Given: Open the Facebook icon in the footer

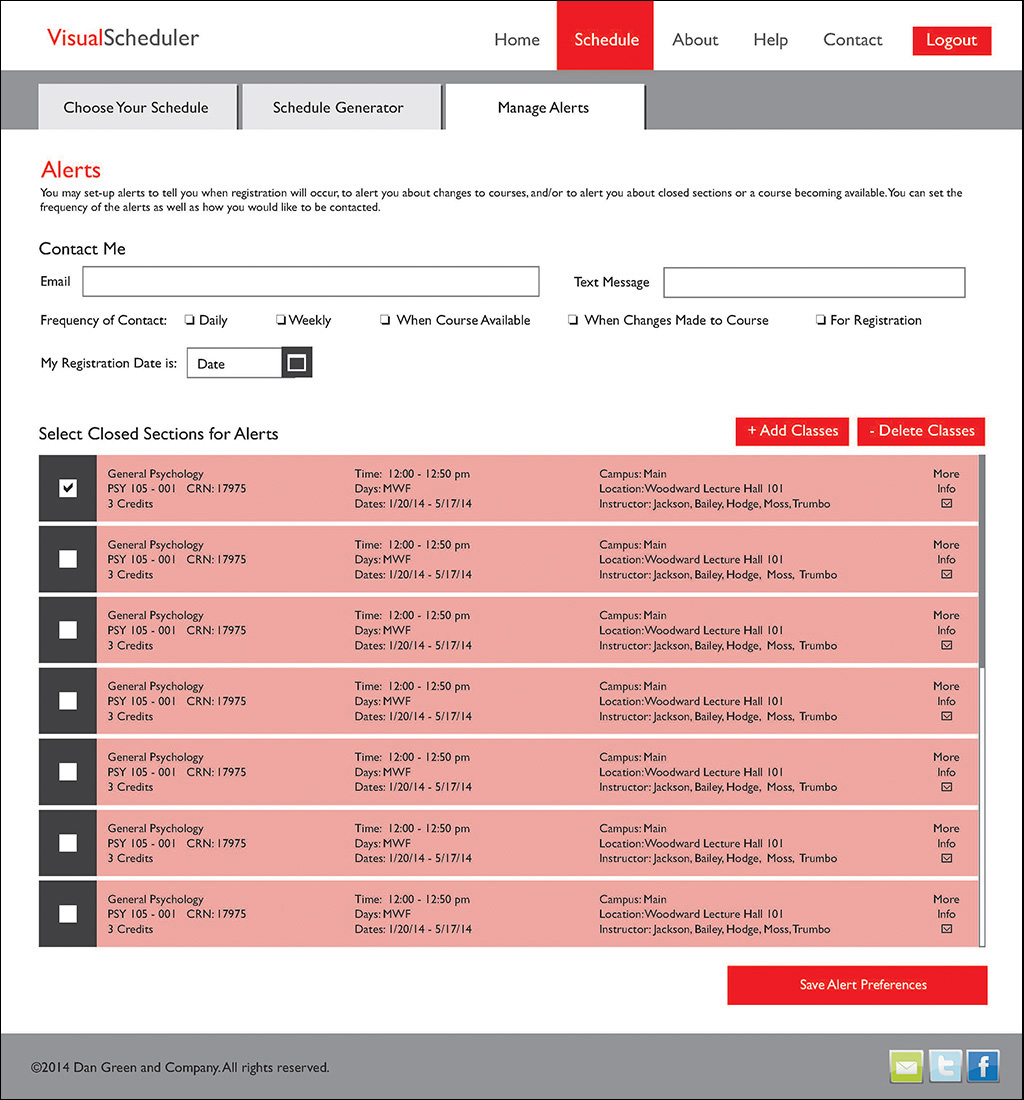Looking at the screenshot, I should pyautogui.click(x=983, y=1067).
